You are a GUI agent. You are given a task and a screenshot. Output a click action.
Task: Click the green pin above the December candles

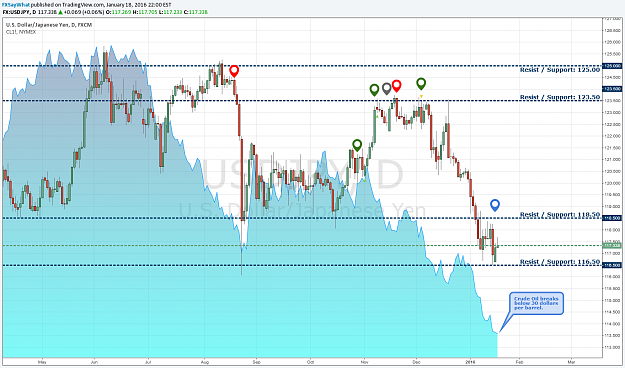[x=421, y=83]
